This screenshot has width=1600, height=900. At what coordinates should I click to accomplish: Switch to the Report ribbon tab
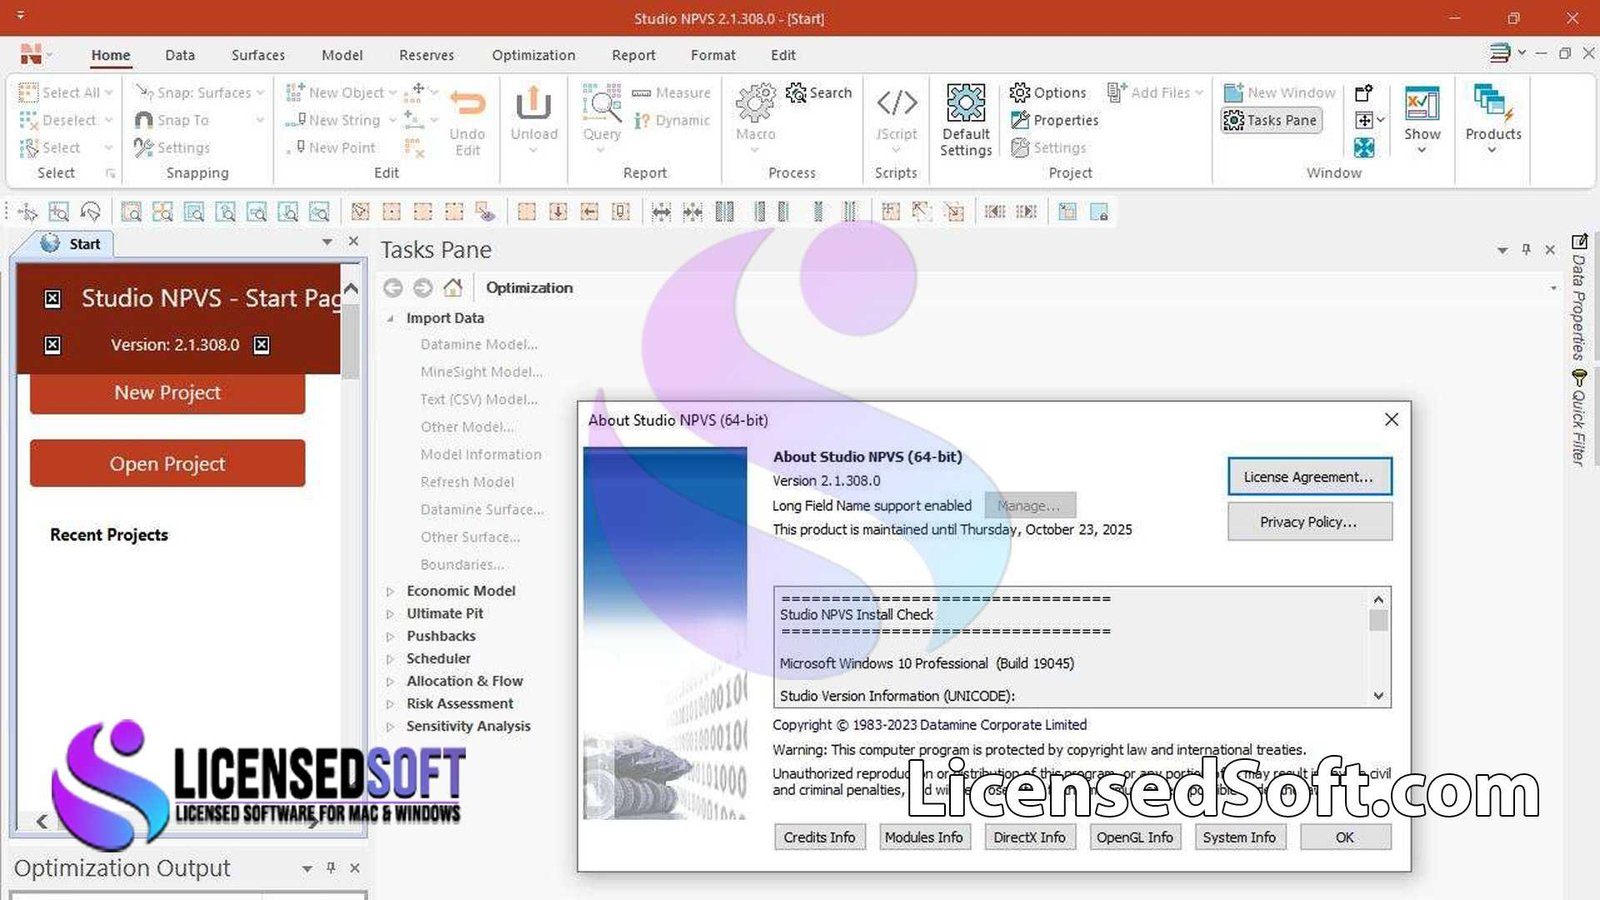[x=634, y=55]
